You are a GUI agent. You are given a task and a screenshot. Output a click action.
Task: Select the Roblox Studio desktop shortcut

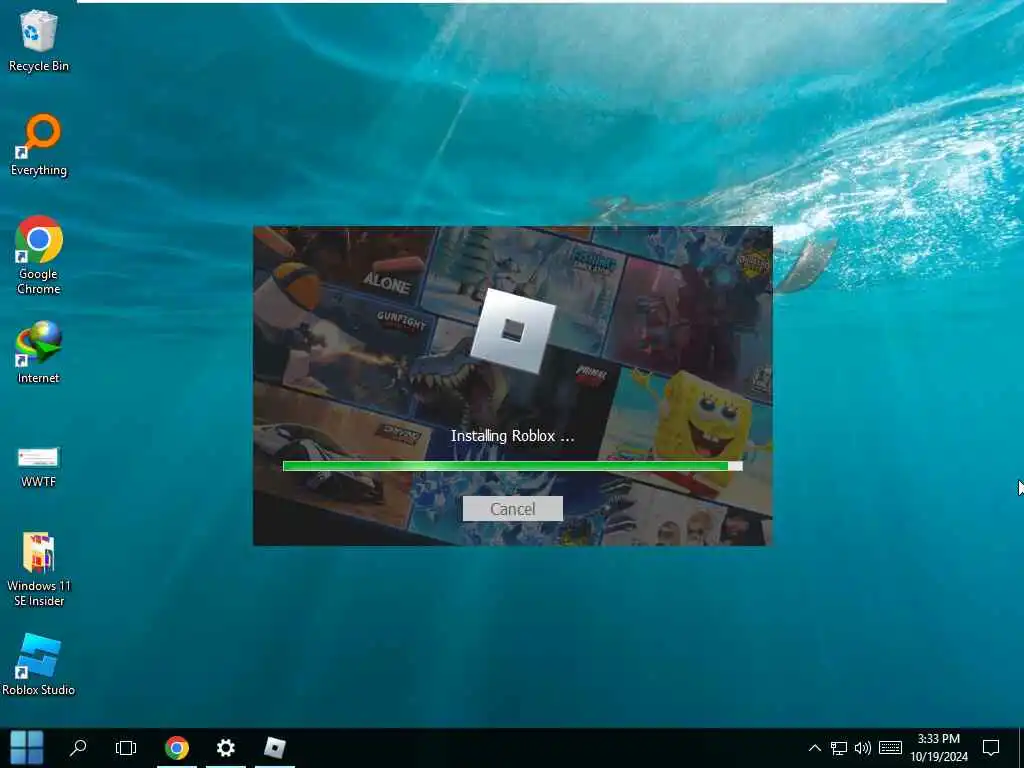click(x=39, y=664)
